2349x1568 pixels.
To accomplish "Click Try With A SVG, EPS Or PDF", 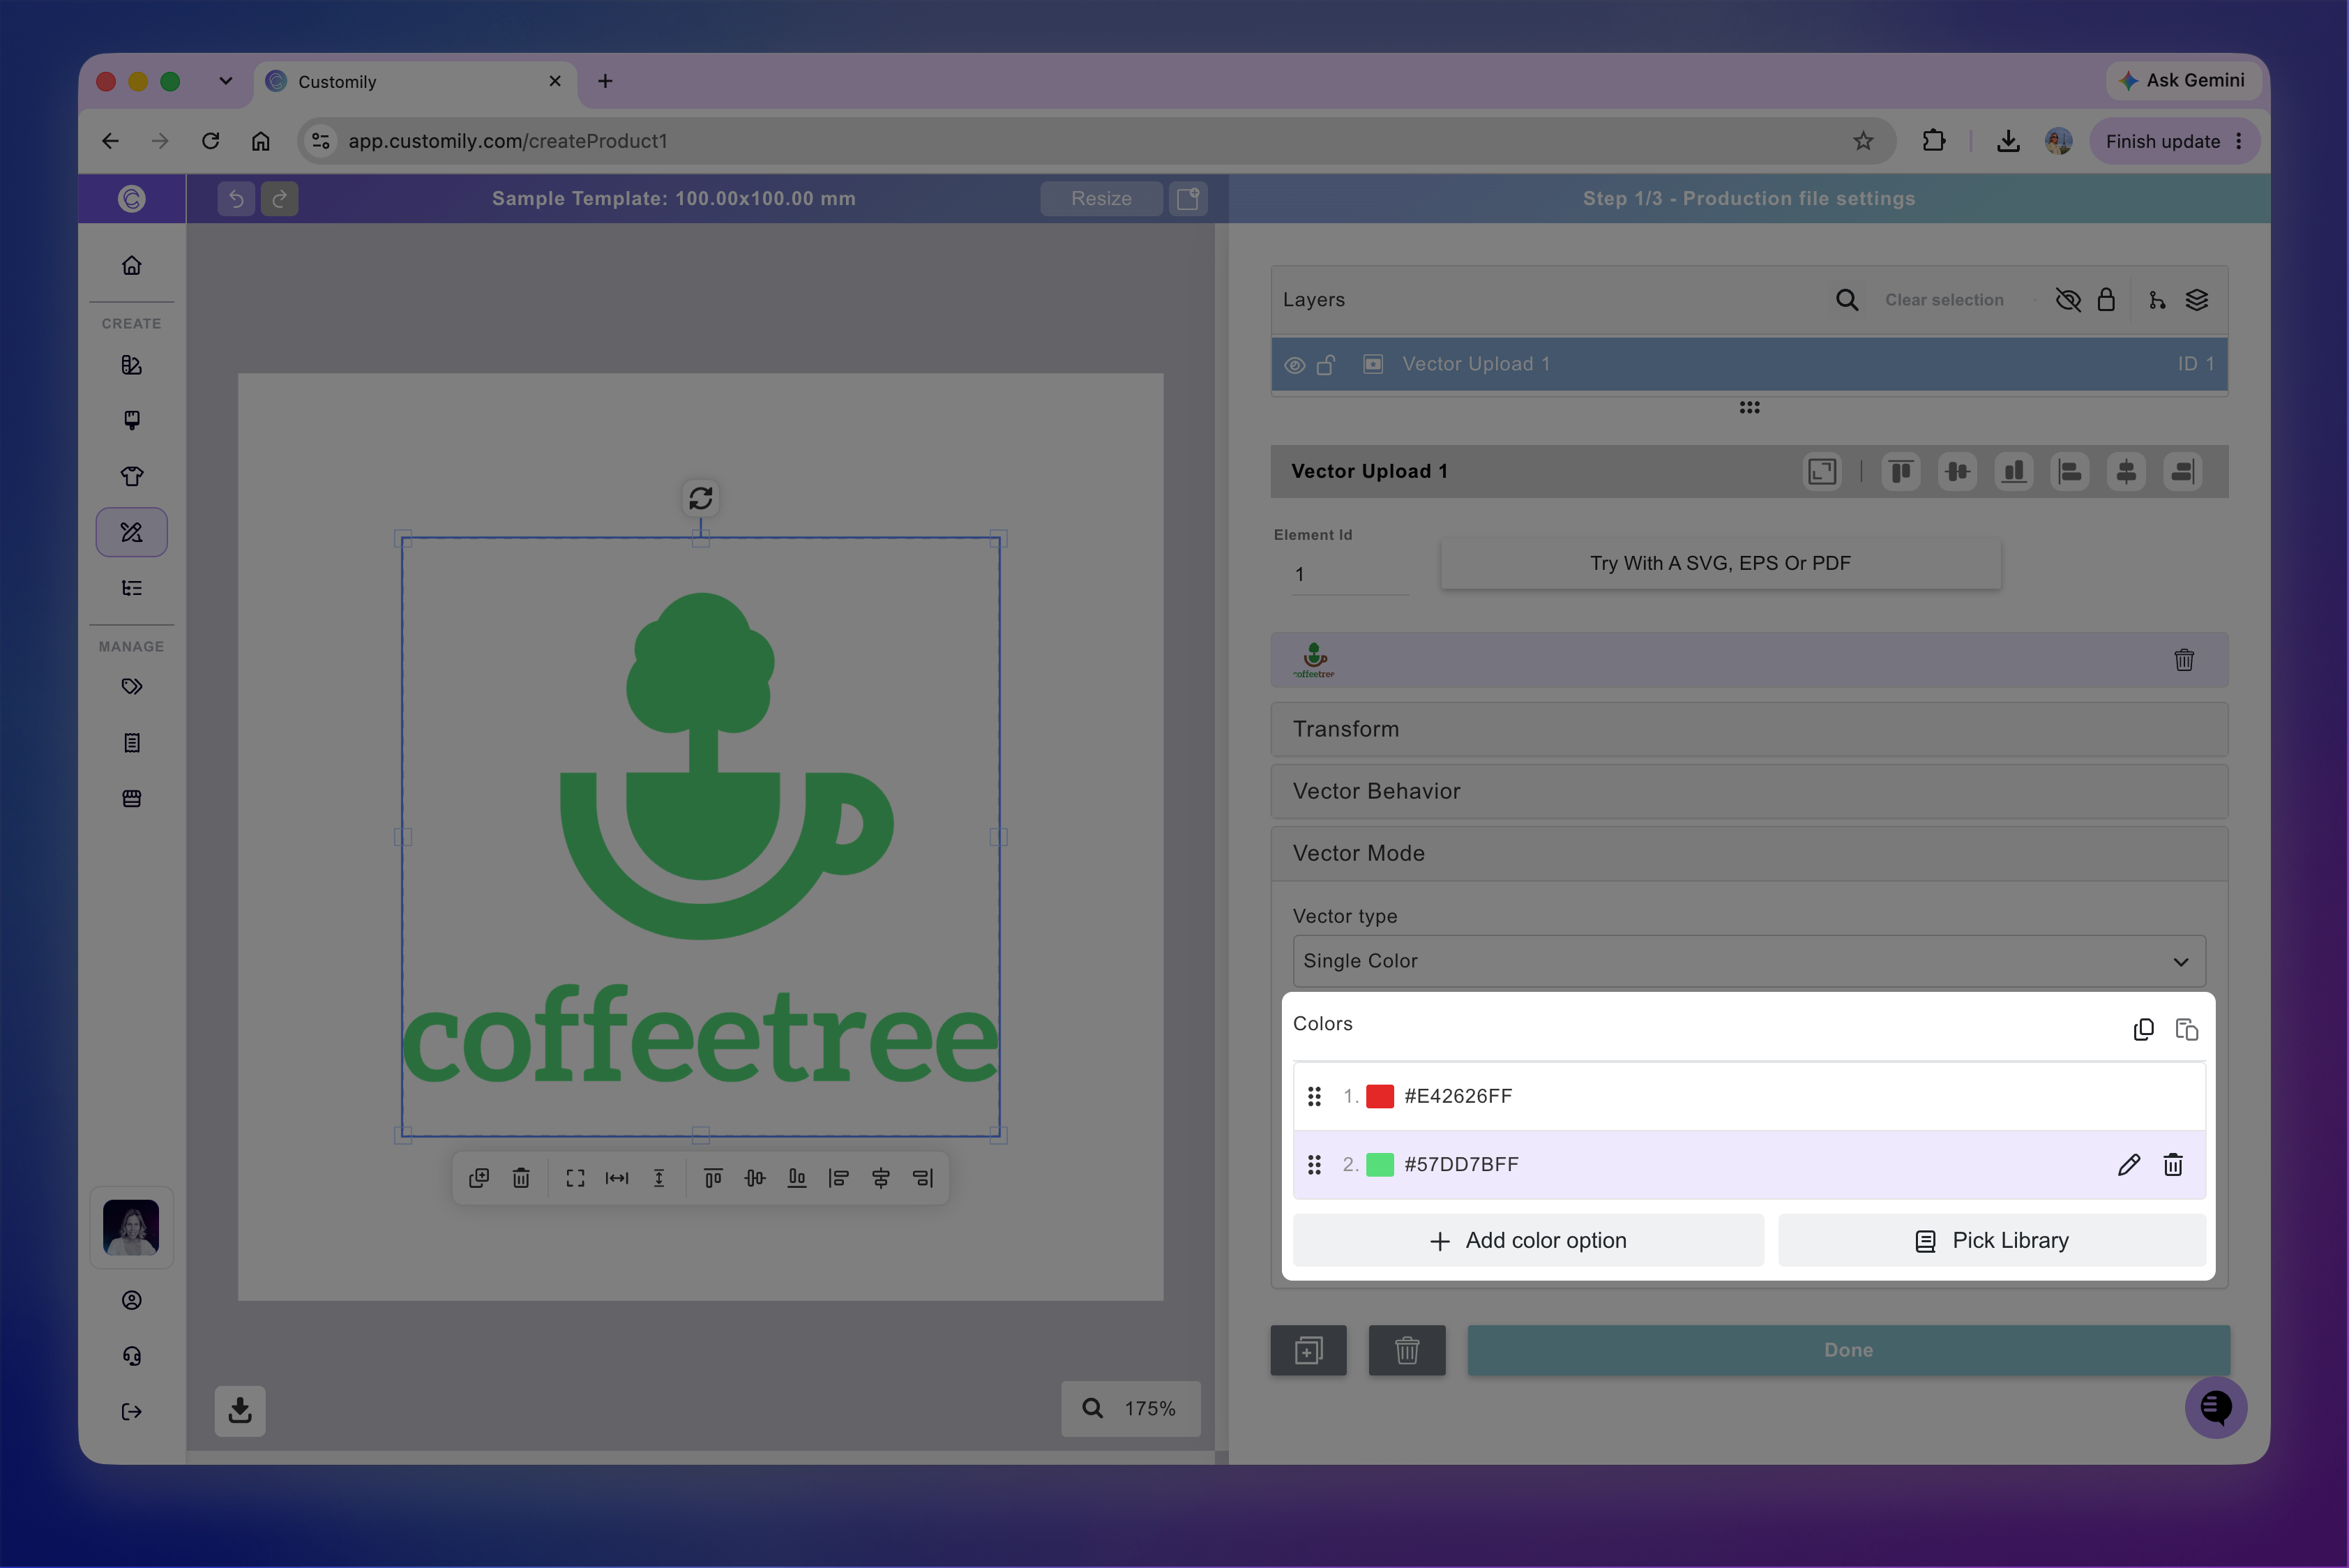I will tap(1720, 563).
